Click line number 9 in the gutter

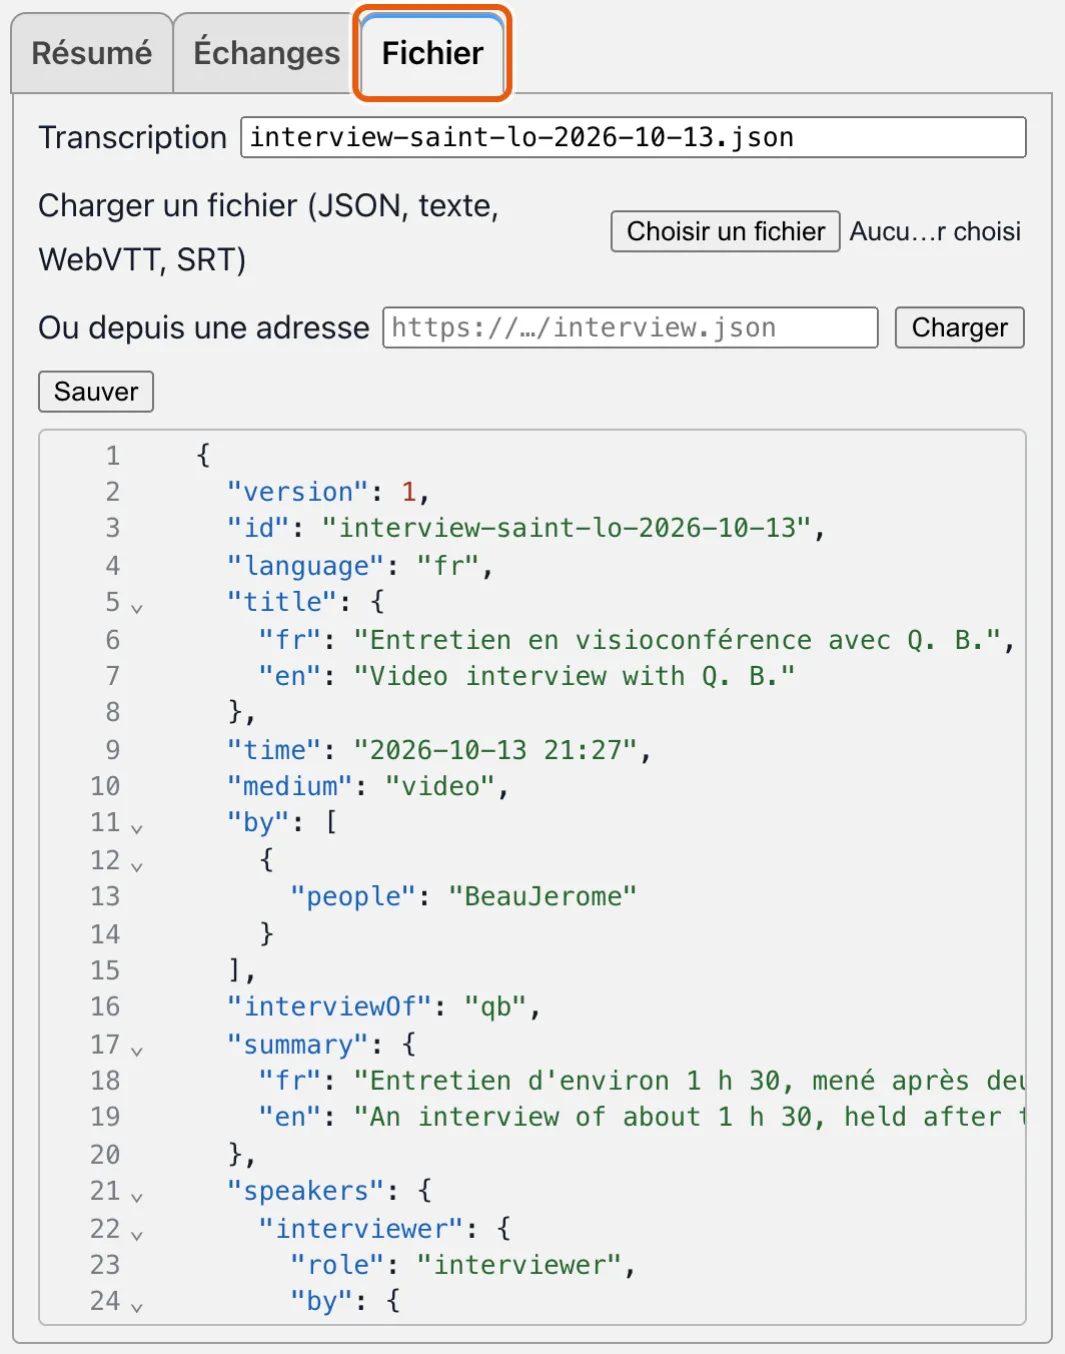coord(113,749)
